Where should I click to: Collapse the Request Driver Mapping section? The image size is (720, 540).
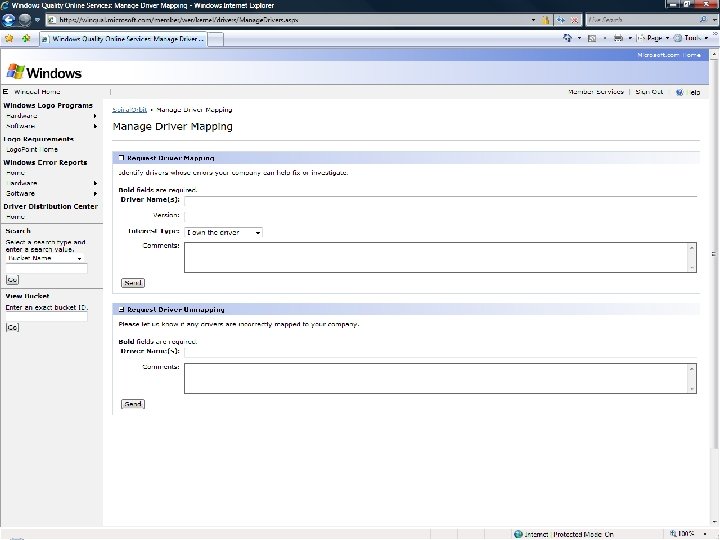point(121,158)
